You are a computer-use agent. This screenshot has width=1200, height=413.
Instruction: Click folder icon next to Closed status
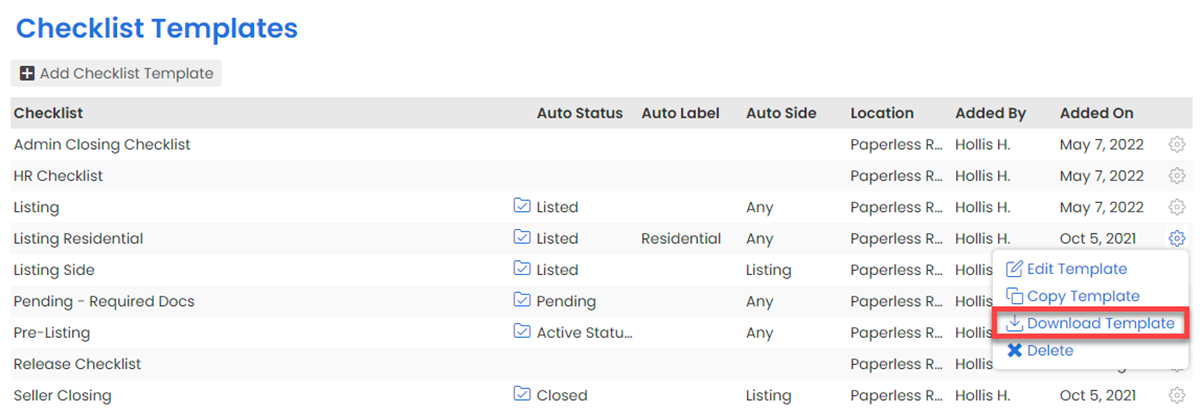[x=521, y=394]
